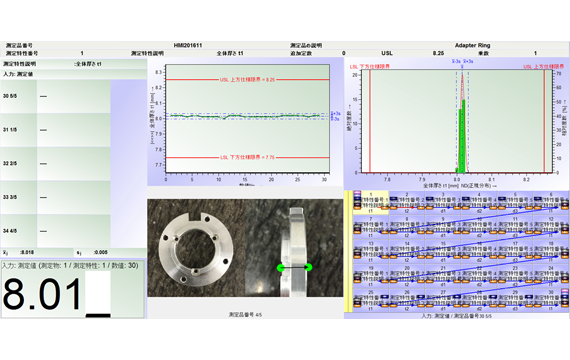Click the row label 31 1/5
Screen dimensions: 570x360
[10, 130]
